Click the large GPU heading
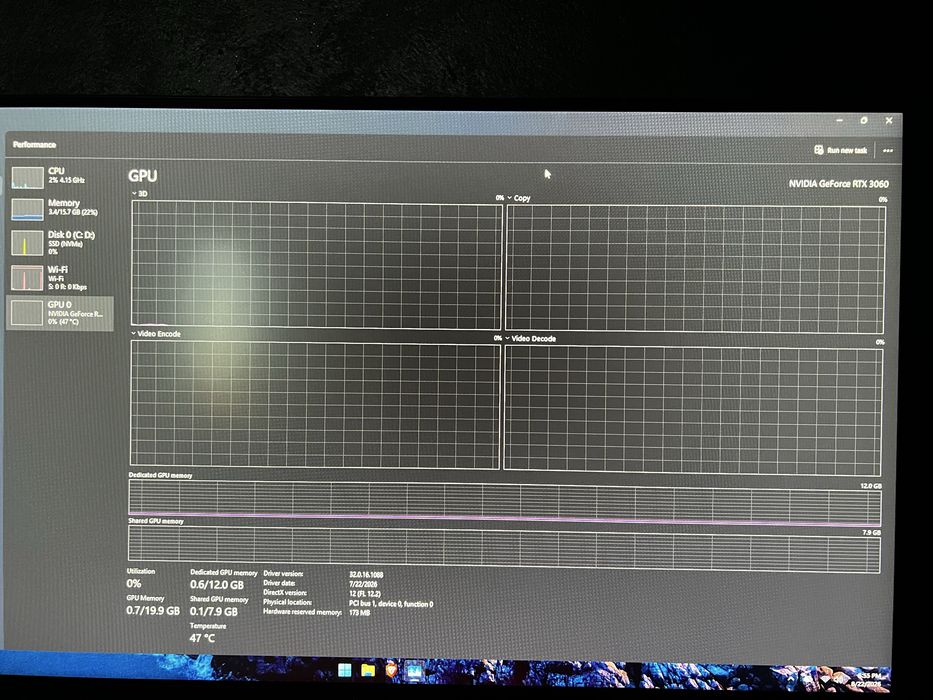The image size is (933, 700). 143,176
